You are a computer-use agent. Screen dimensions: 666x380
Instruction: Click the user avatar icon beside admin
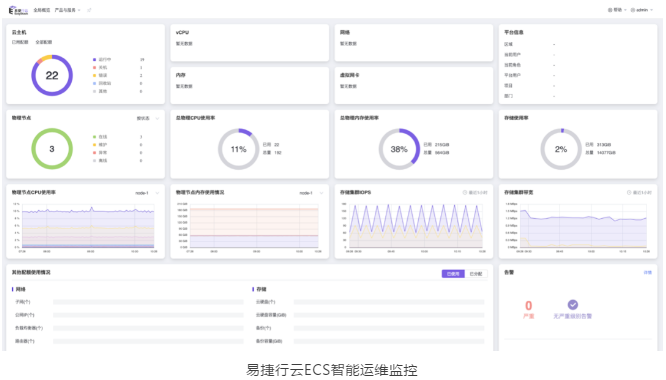633,10
